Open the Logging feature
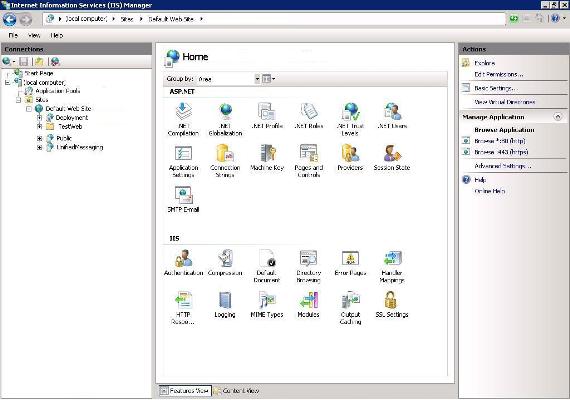 225,305
